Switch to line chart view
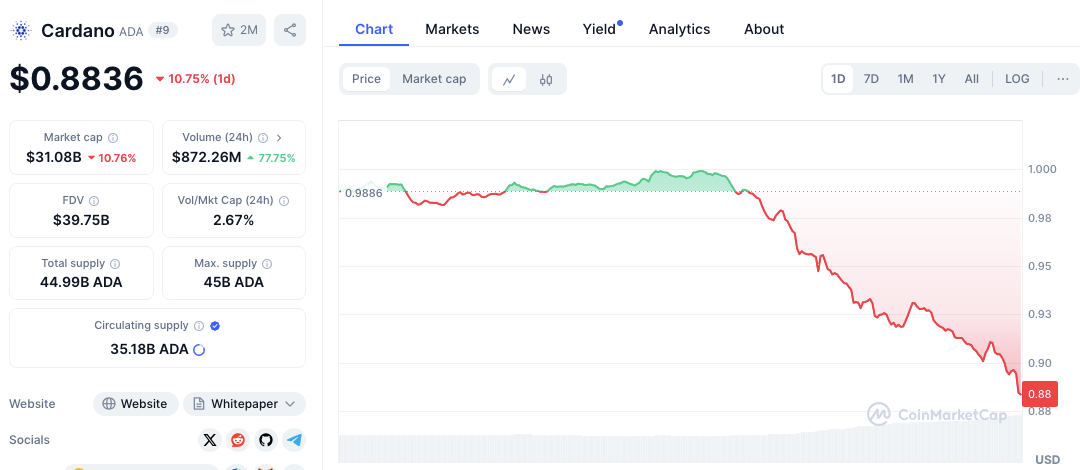Screen dimensions: 1080x470 (509, 79)
